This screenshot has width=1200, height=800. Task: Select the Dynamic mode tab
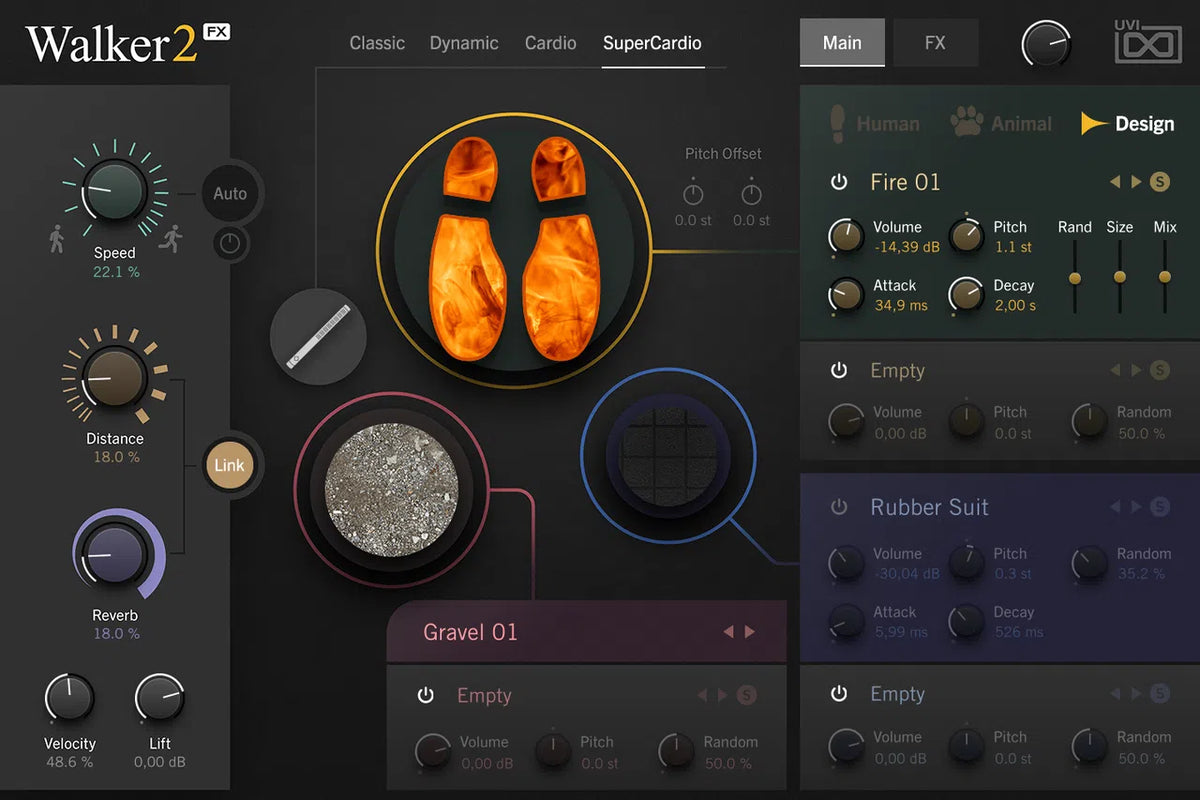point(464,43)
